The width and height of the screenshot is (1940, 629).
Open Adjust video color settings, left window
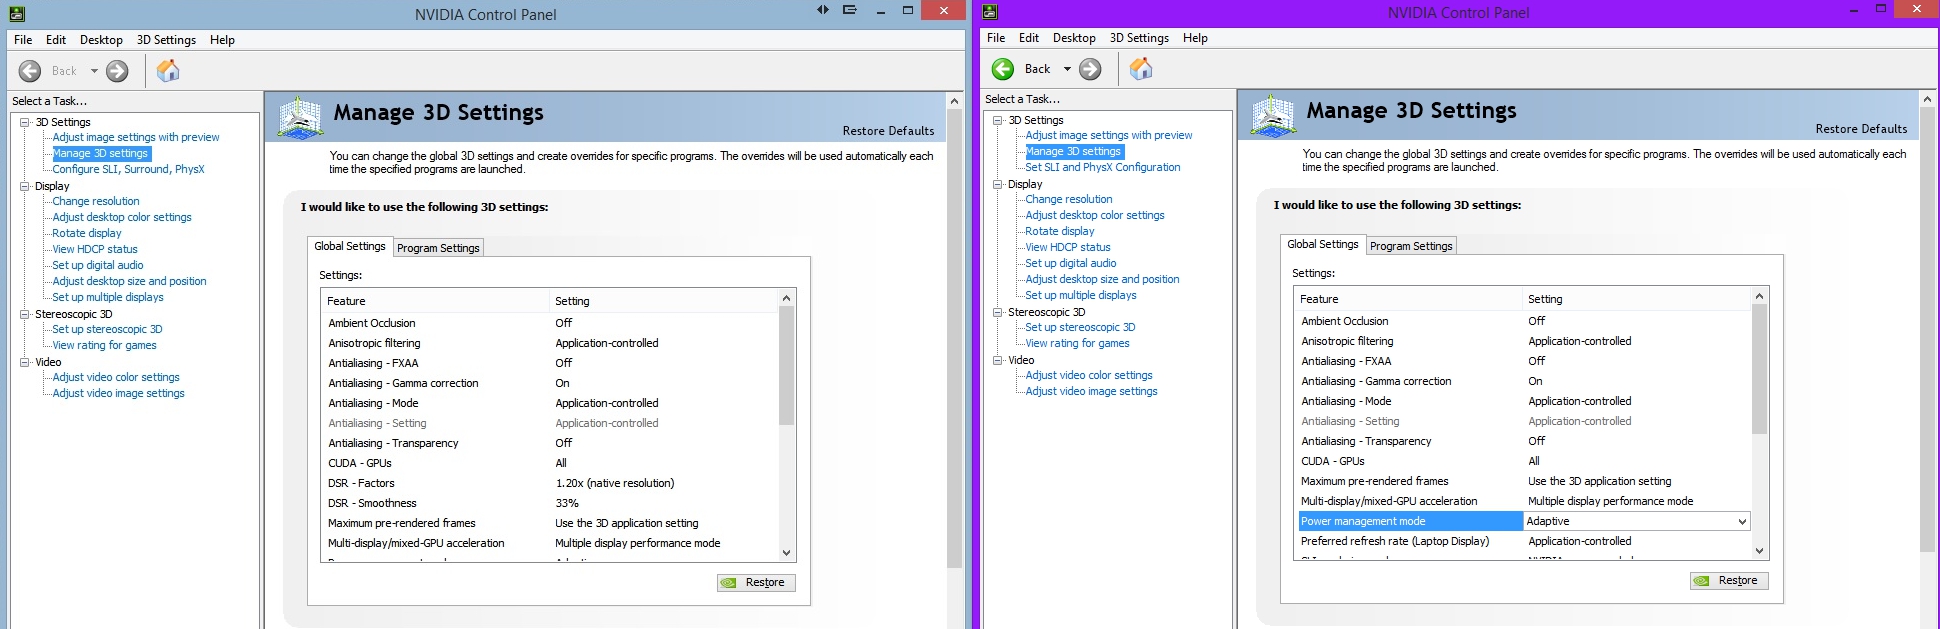coord(116,377)
